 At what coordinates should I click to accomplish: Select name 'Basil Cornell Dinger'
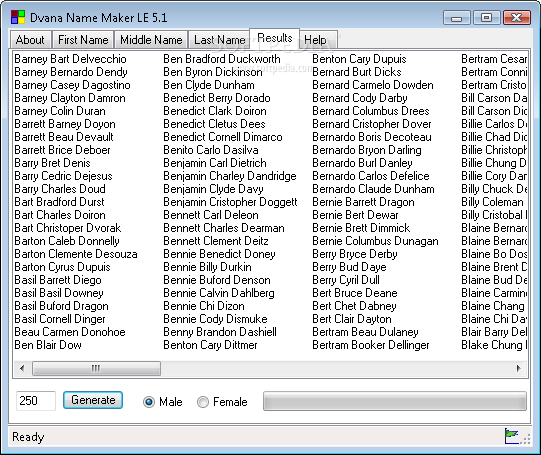[60, 319]
